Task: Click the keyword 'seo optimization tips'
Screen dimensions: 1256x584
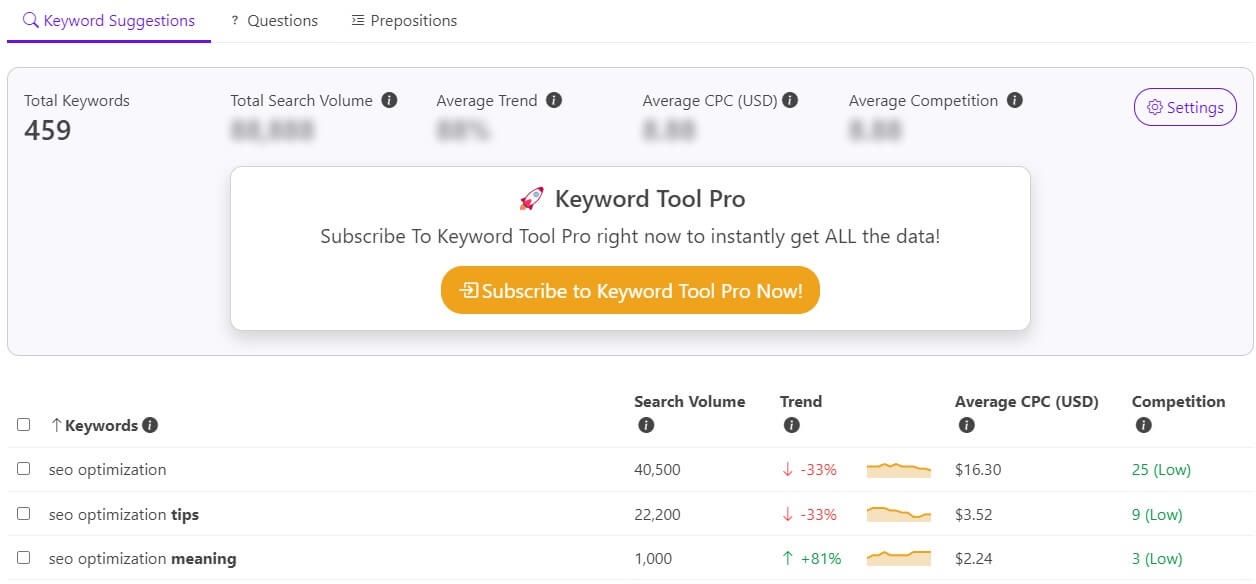Action: point(124,514)
